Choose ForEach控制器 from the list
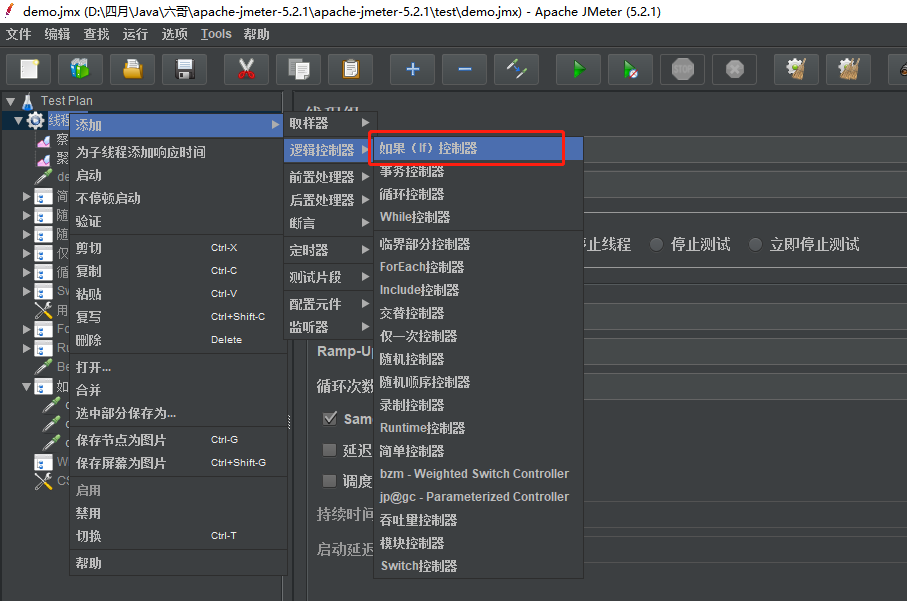The width and height of the screenshot is (907, 601). pyautogui.click(x=478, y=267)
